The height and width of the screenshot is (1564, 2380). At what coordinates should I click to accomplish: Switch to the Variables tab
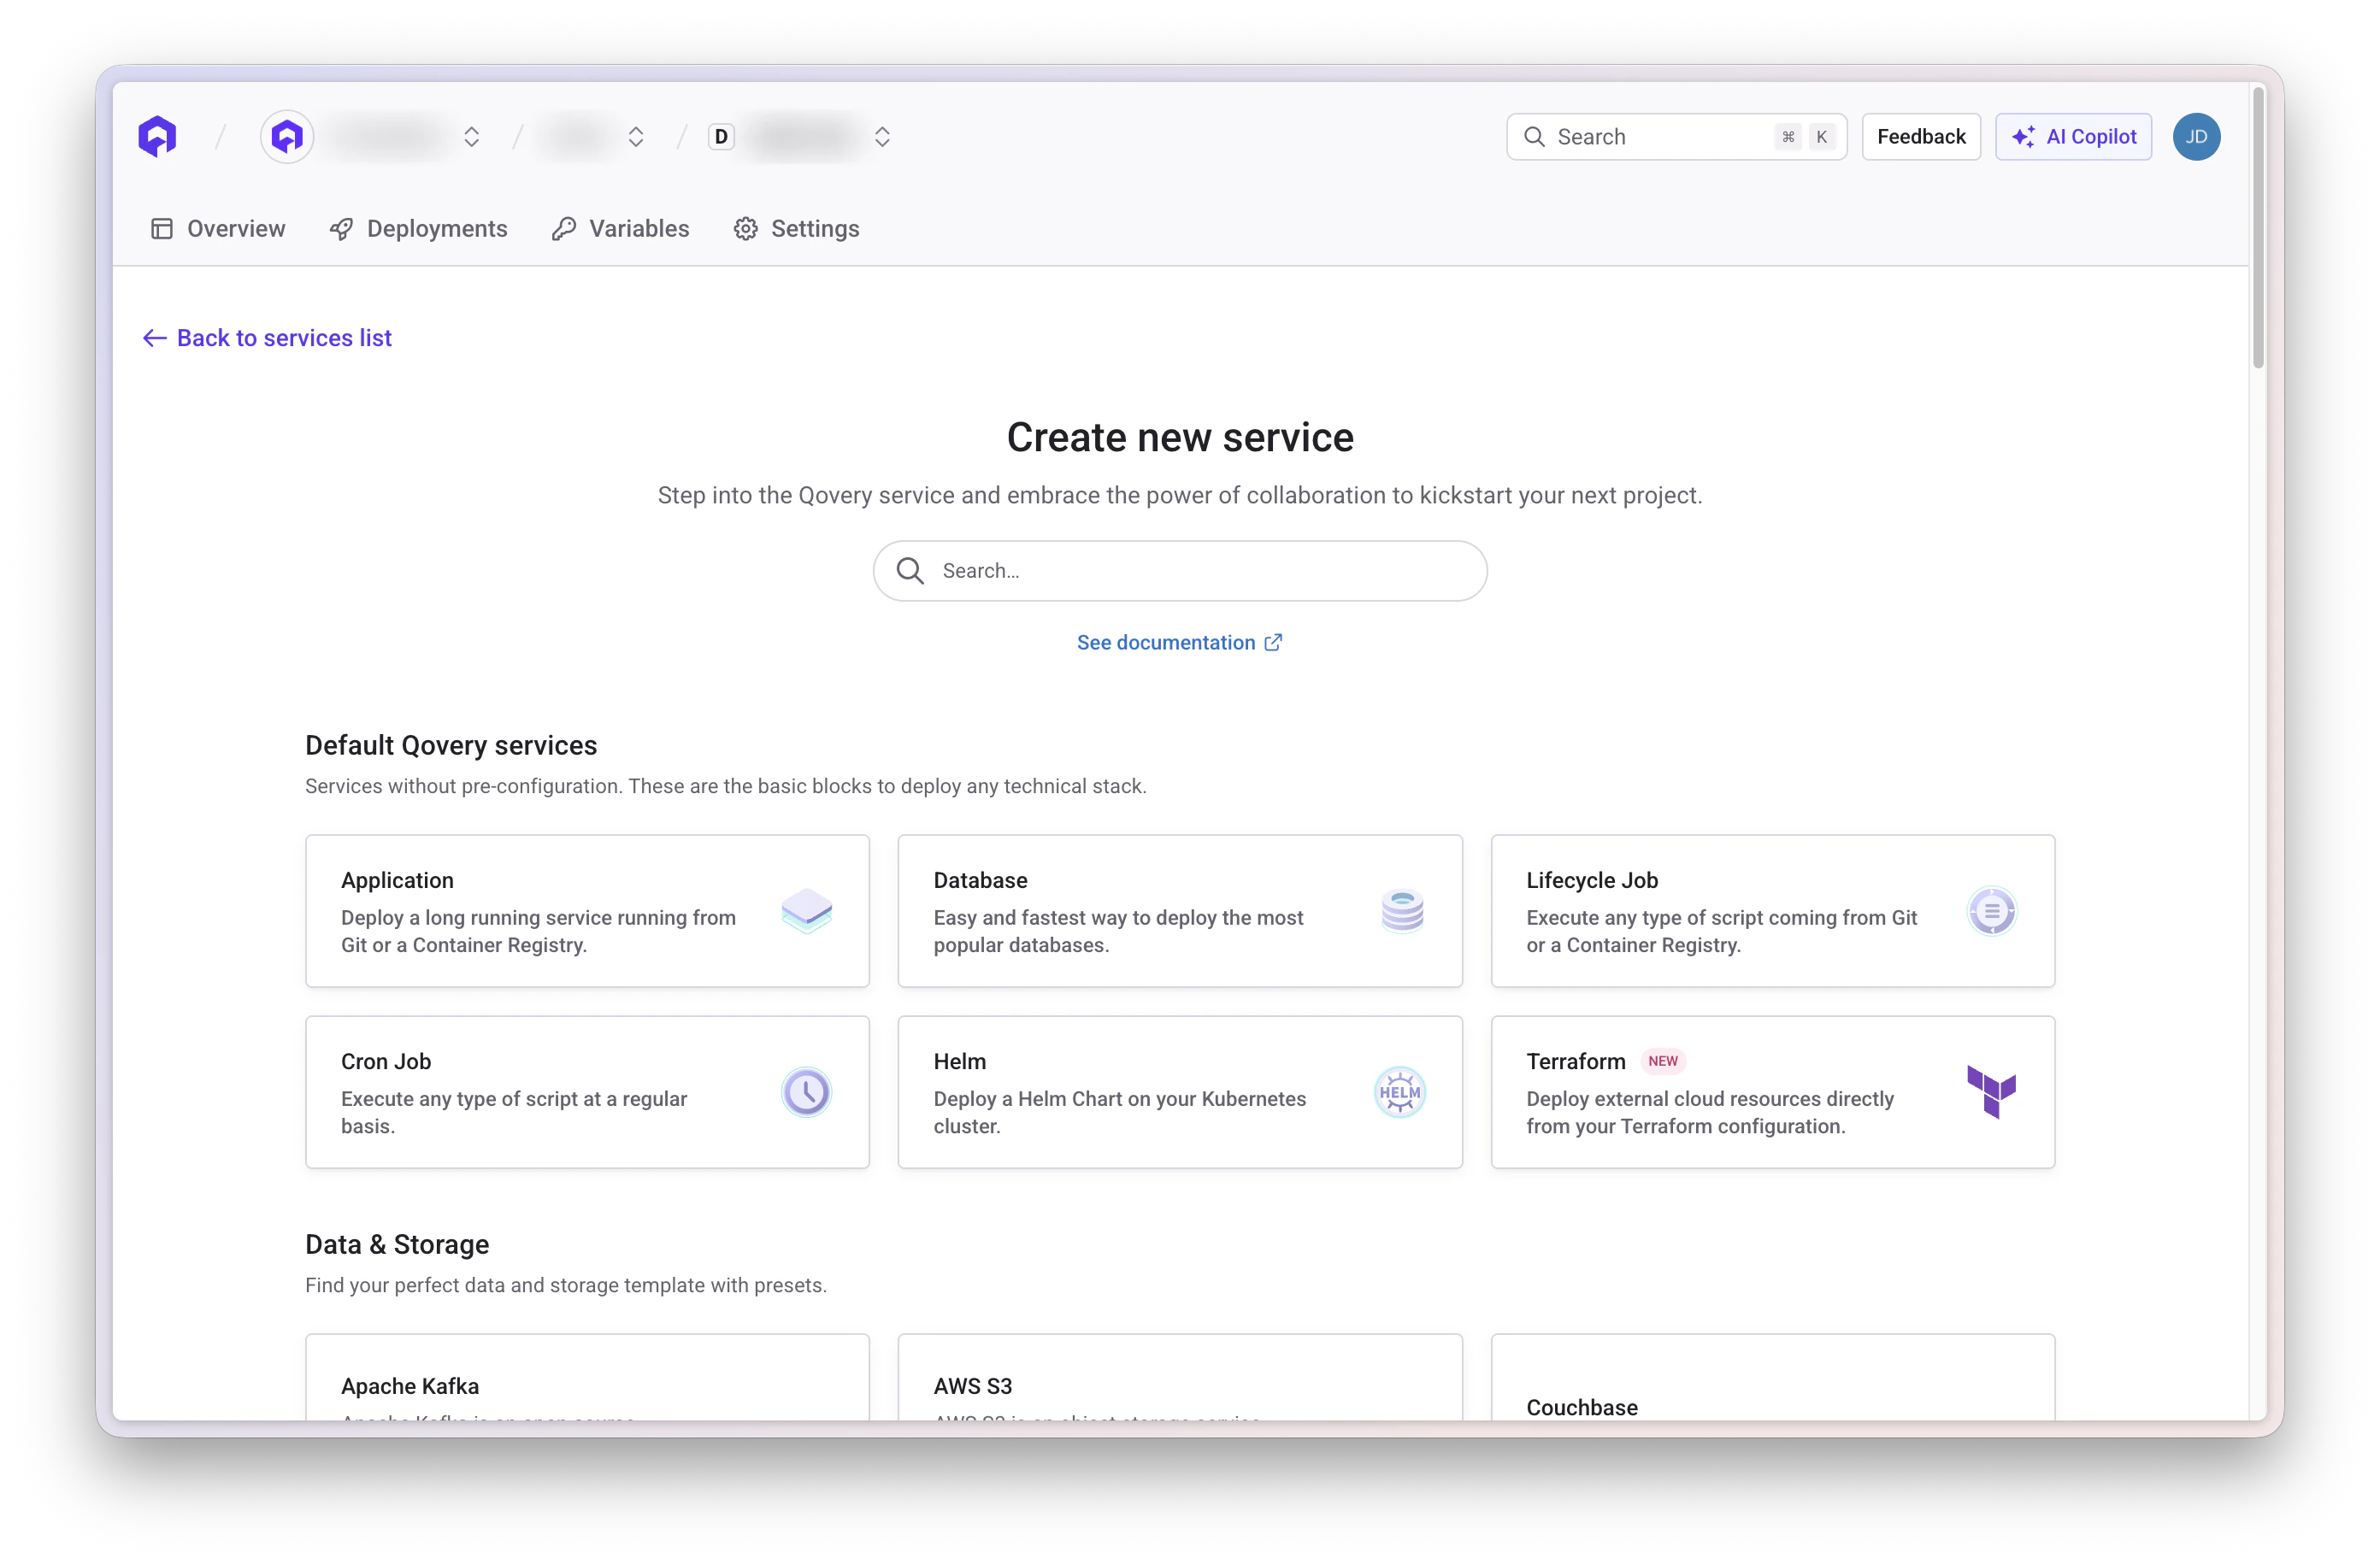tap(621, 229)
